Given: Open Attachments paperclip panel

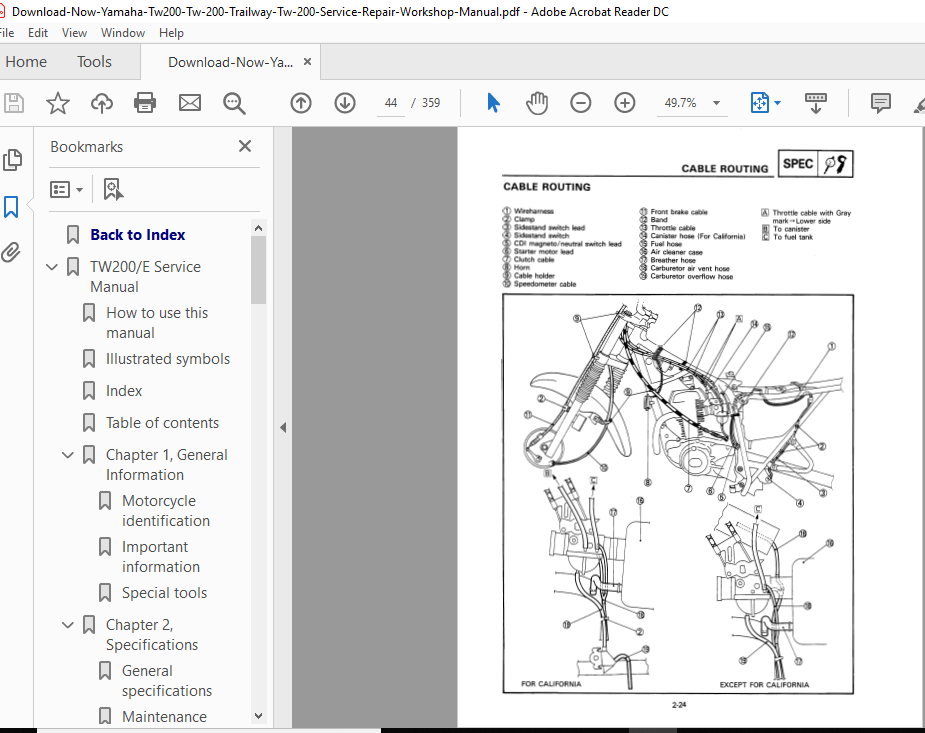Looking at the screenshot, I should coord(11,252).
